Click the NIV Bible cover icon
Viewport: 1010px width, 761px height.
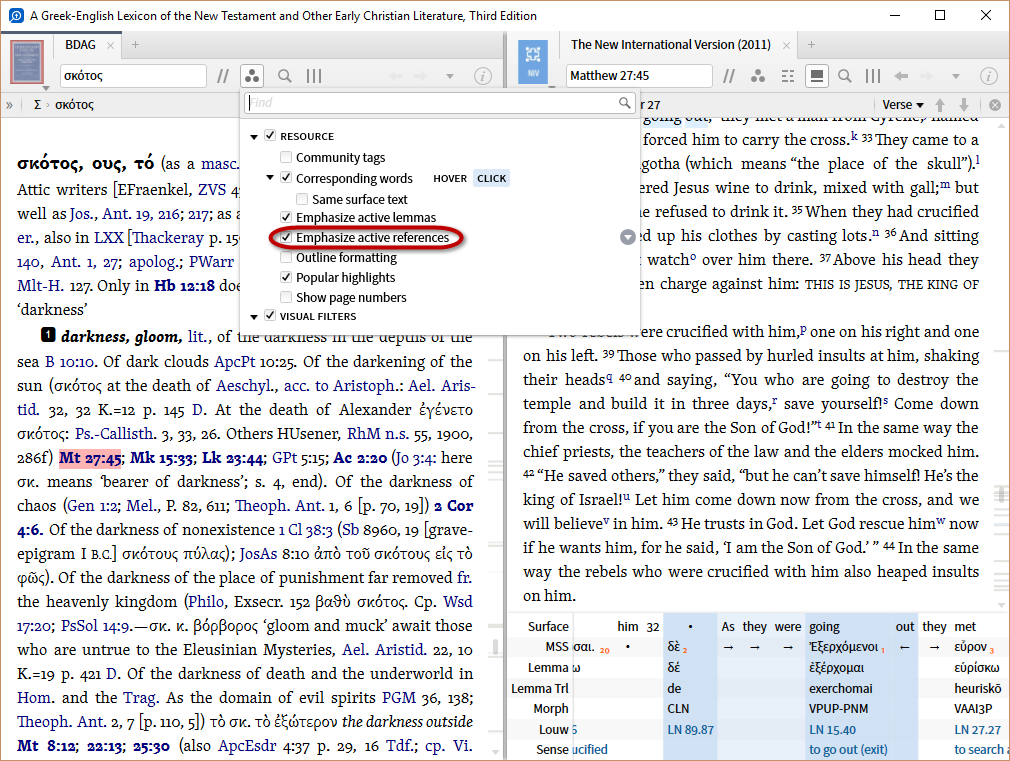pyautogui.click(x=533, y=62)
